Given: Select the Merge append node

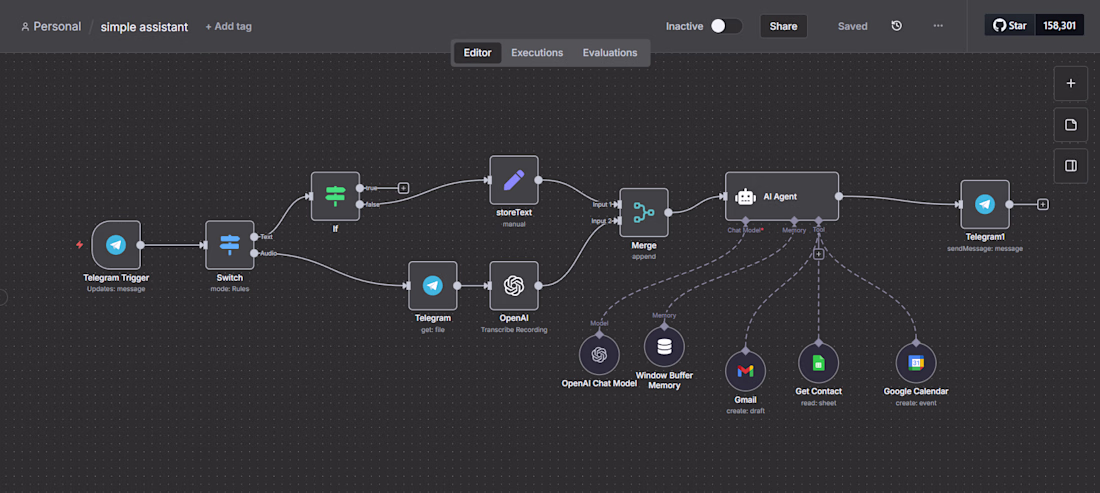Looking at the screenshot, I should click(x=644, y=212).
